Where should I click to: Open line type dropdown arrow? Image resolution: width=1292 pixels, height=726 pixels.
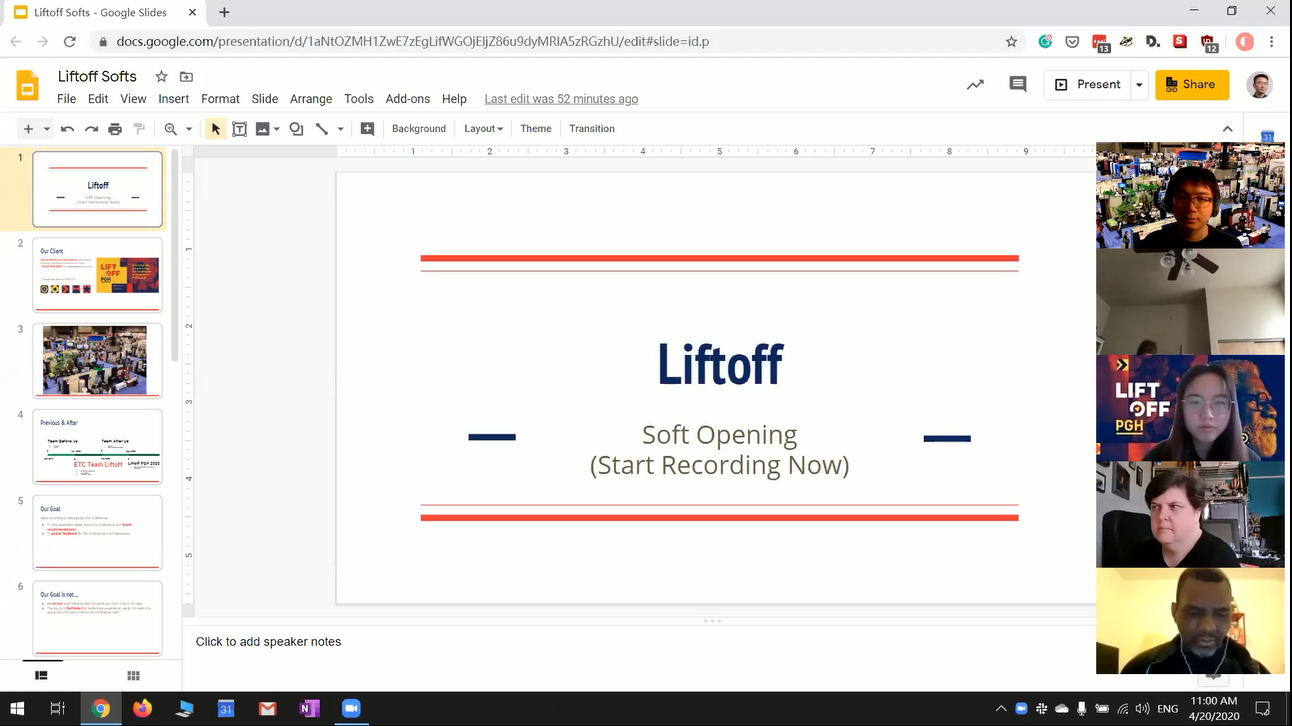coord(340,129)
